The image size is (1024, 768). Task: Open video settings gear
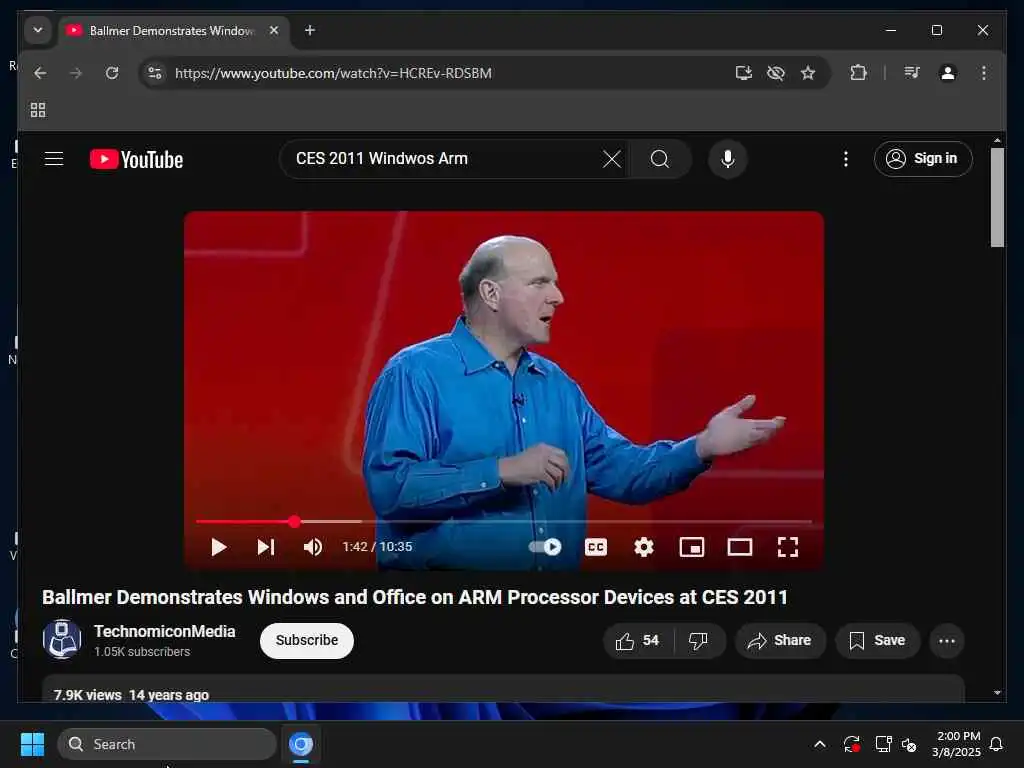pyautogui.click(x=643, y=547)
